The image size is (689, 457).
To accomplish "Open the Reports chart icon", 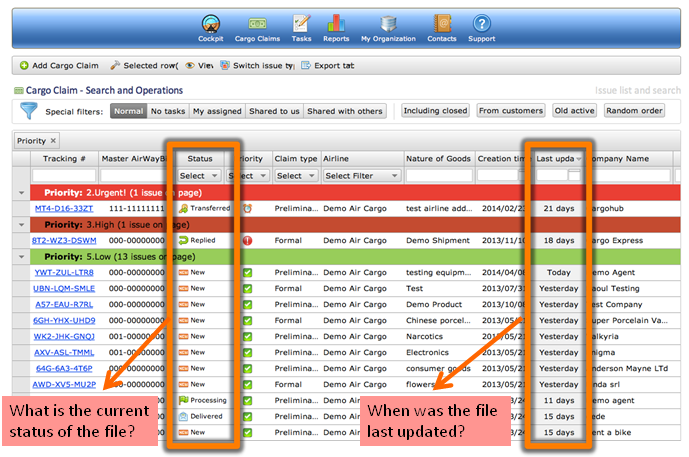I will (x=336, y=23).
